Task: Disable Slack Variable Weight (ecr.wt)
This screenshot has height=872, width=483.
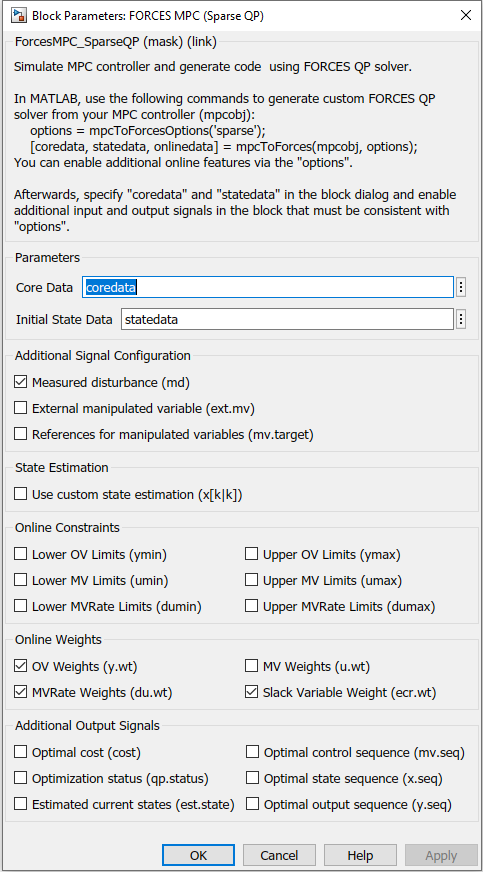Action: [x=252, y=692]
